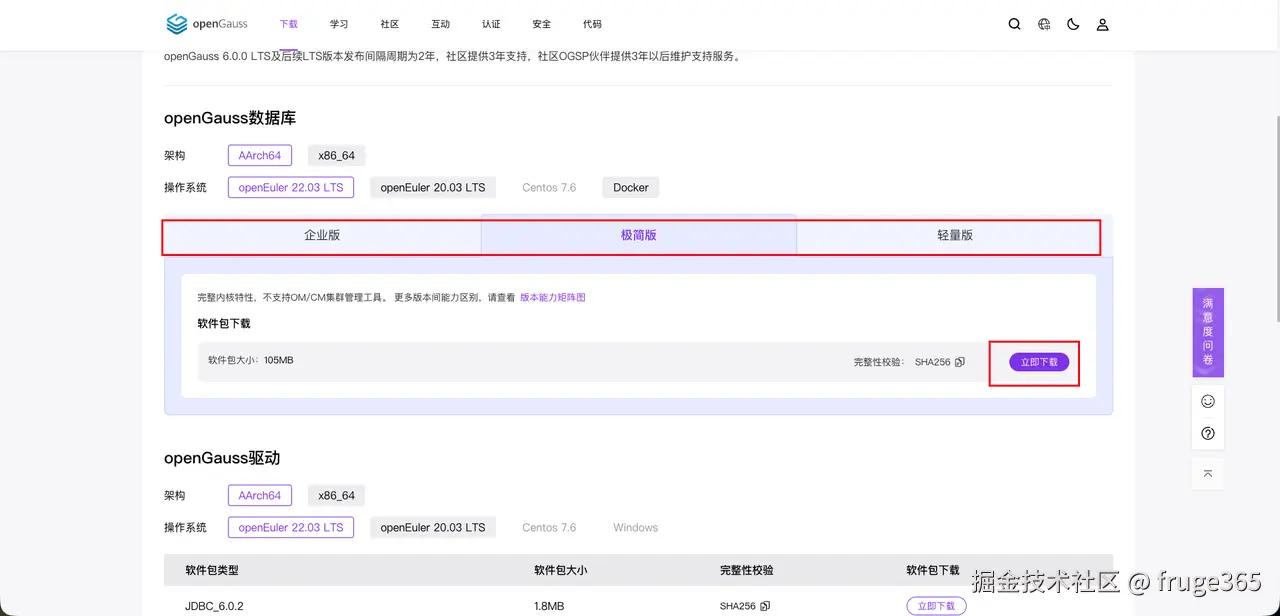This screenshot has width=1280, height=616.
Task: Choose Windows for driver
Action: [x=636, y=527]
